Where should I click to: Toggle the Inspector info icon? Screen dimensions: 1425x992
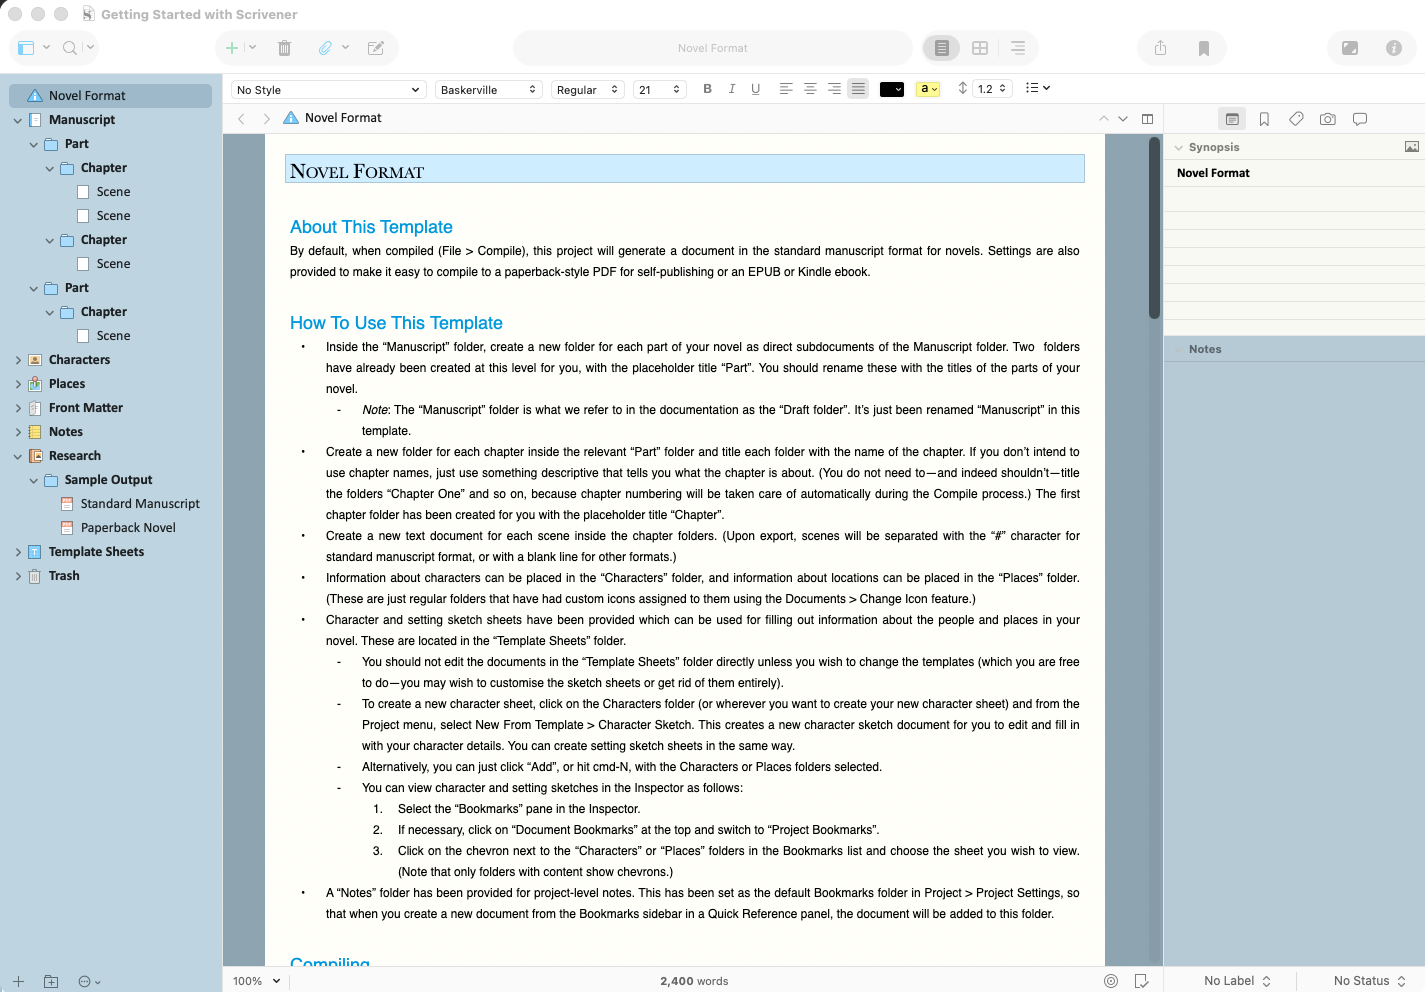click(x=1394, y=48)
